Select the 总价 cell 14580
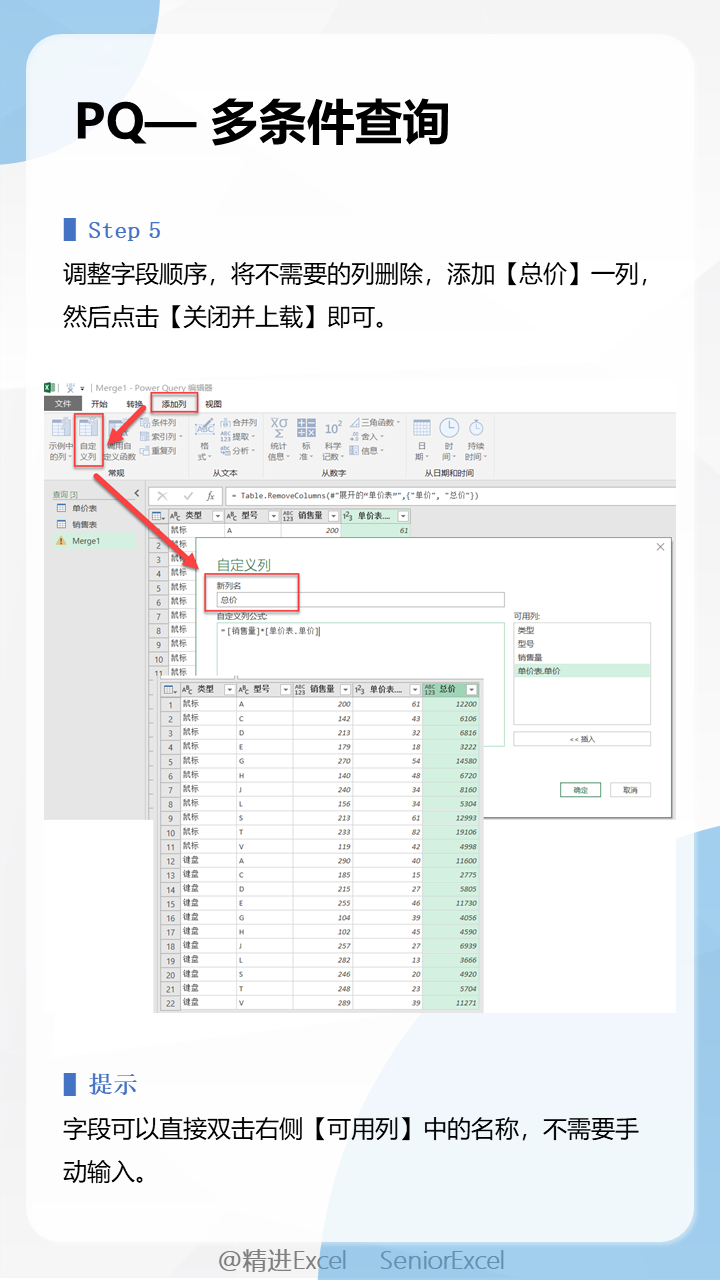 pos(451,761)
